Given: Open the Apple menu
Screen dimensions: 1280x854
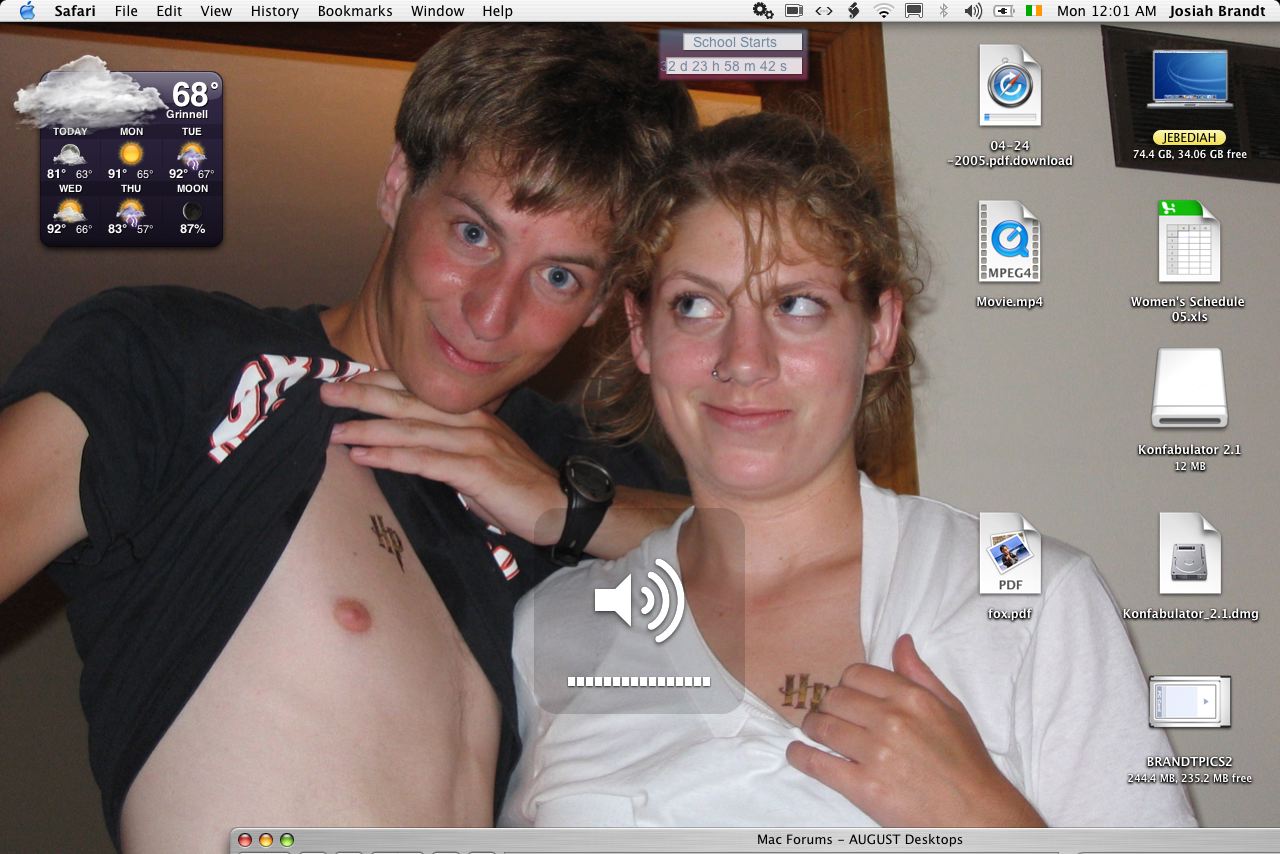Looking at the screenshot, I should pyautogui.click(x=27, y=11).
